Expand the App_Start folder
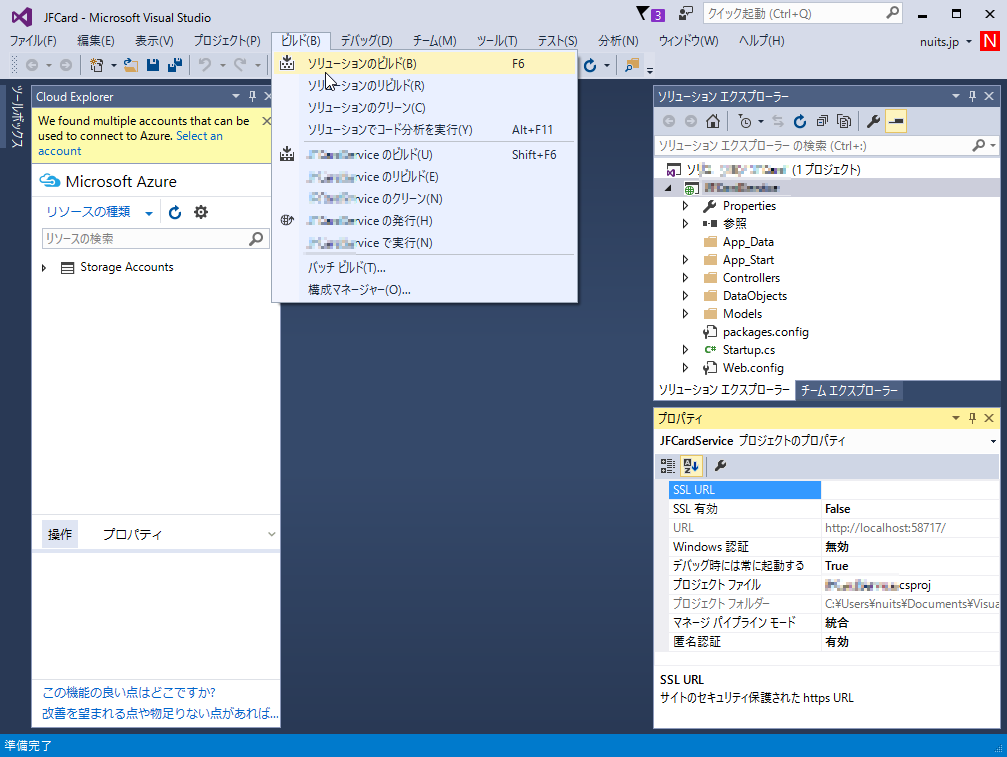The image size is (1007, 757). click(x=685, y=260)
